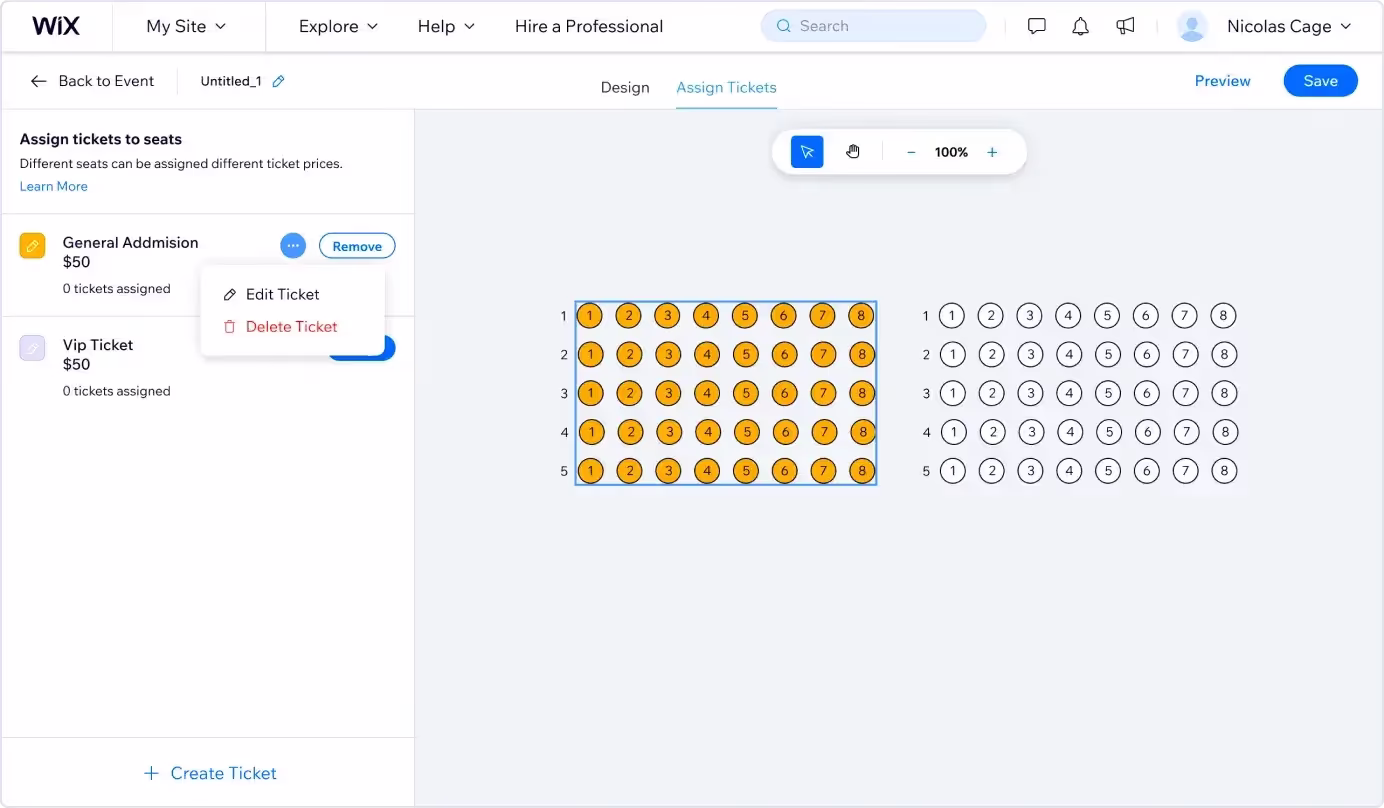Click pencil icon to rename Untitled_1
This screenshot has height=808, width=1384.
(279, 81)
